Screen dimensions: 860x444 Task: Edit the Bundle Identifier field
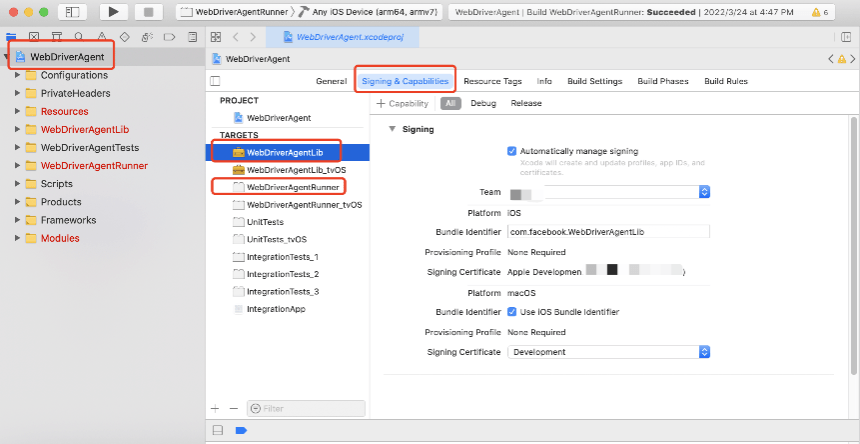click(x=609, y=232)
